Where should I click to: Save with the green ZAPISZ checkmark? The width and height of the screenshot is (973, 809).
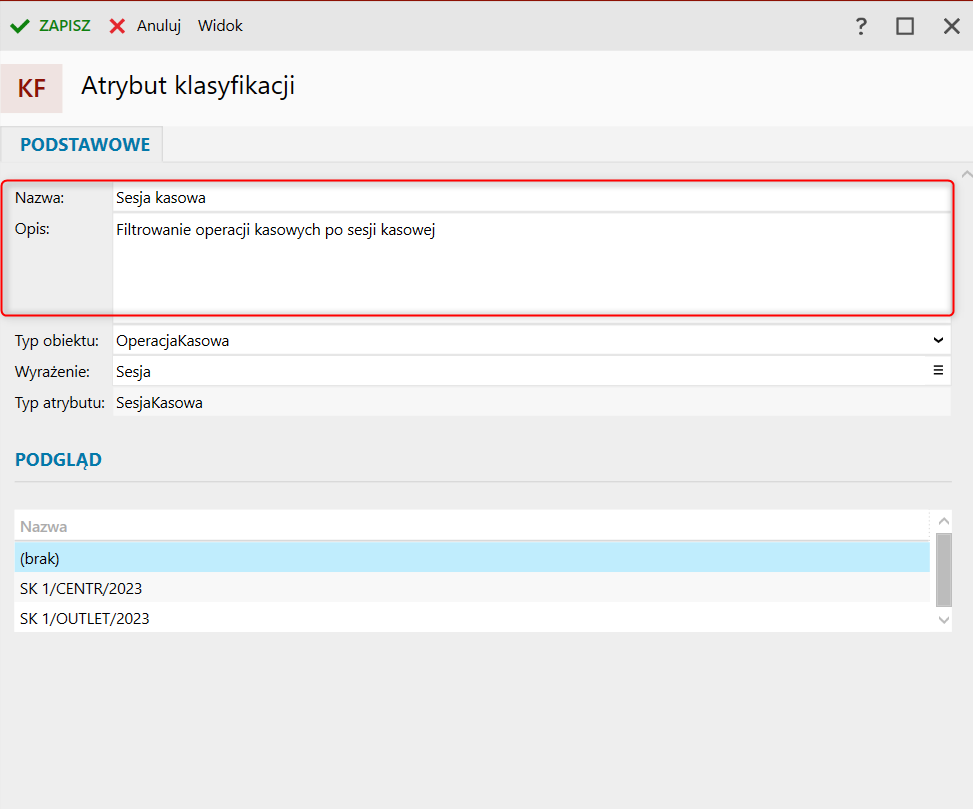50,26
